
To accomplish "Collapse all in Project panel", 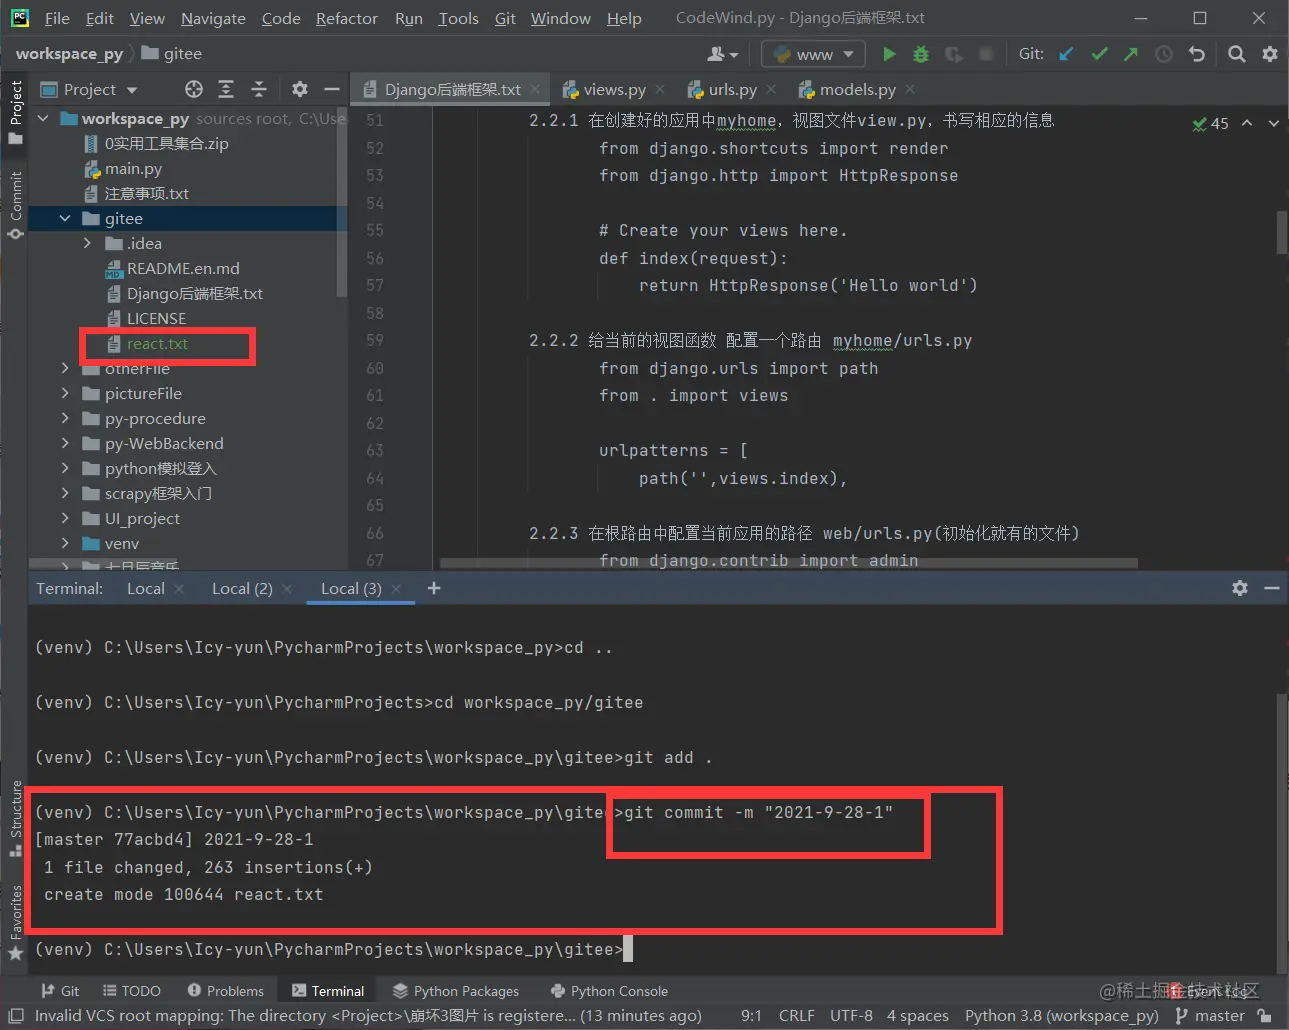I will coord(259,89).
